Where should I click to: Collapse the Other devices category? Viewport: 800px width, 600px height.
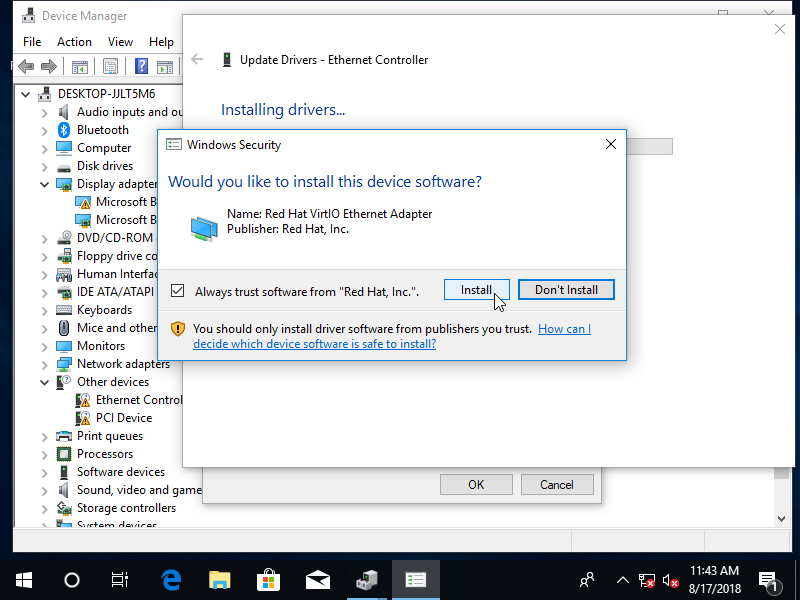point(45,382)
